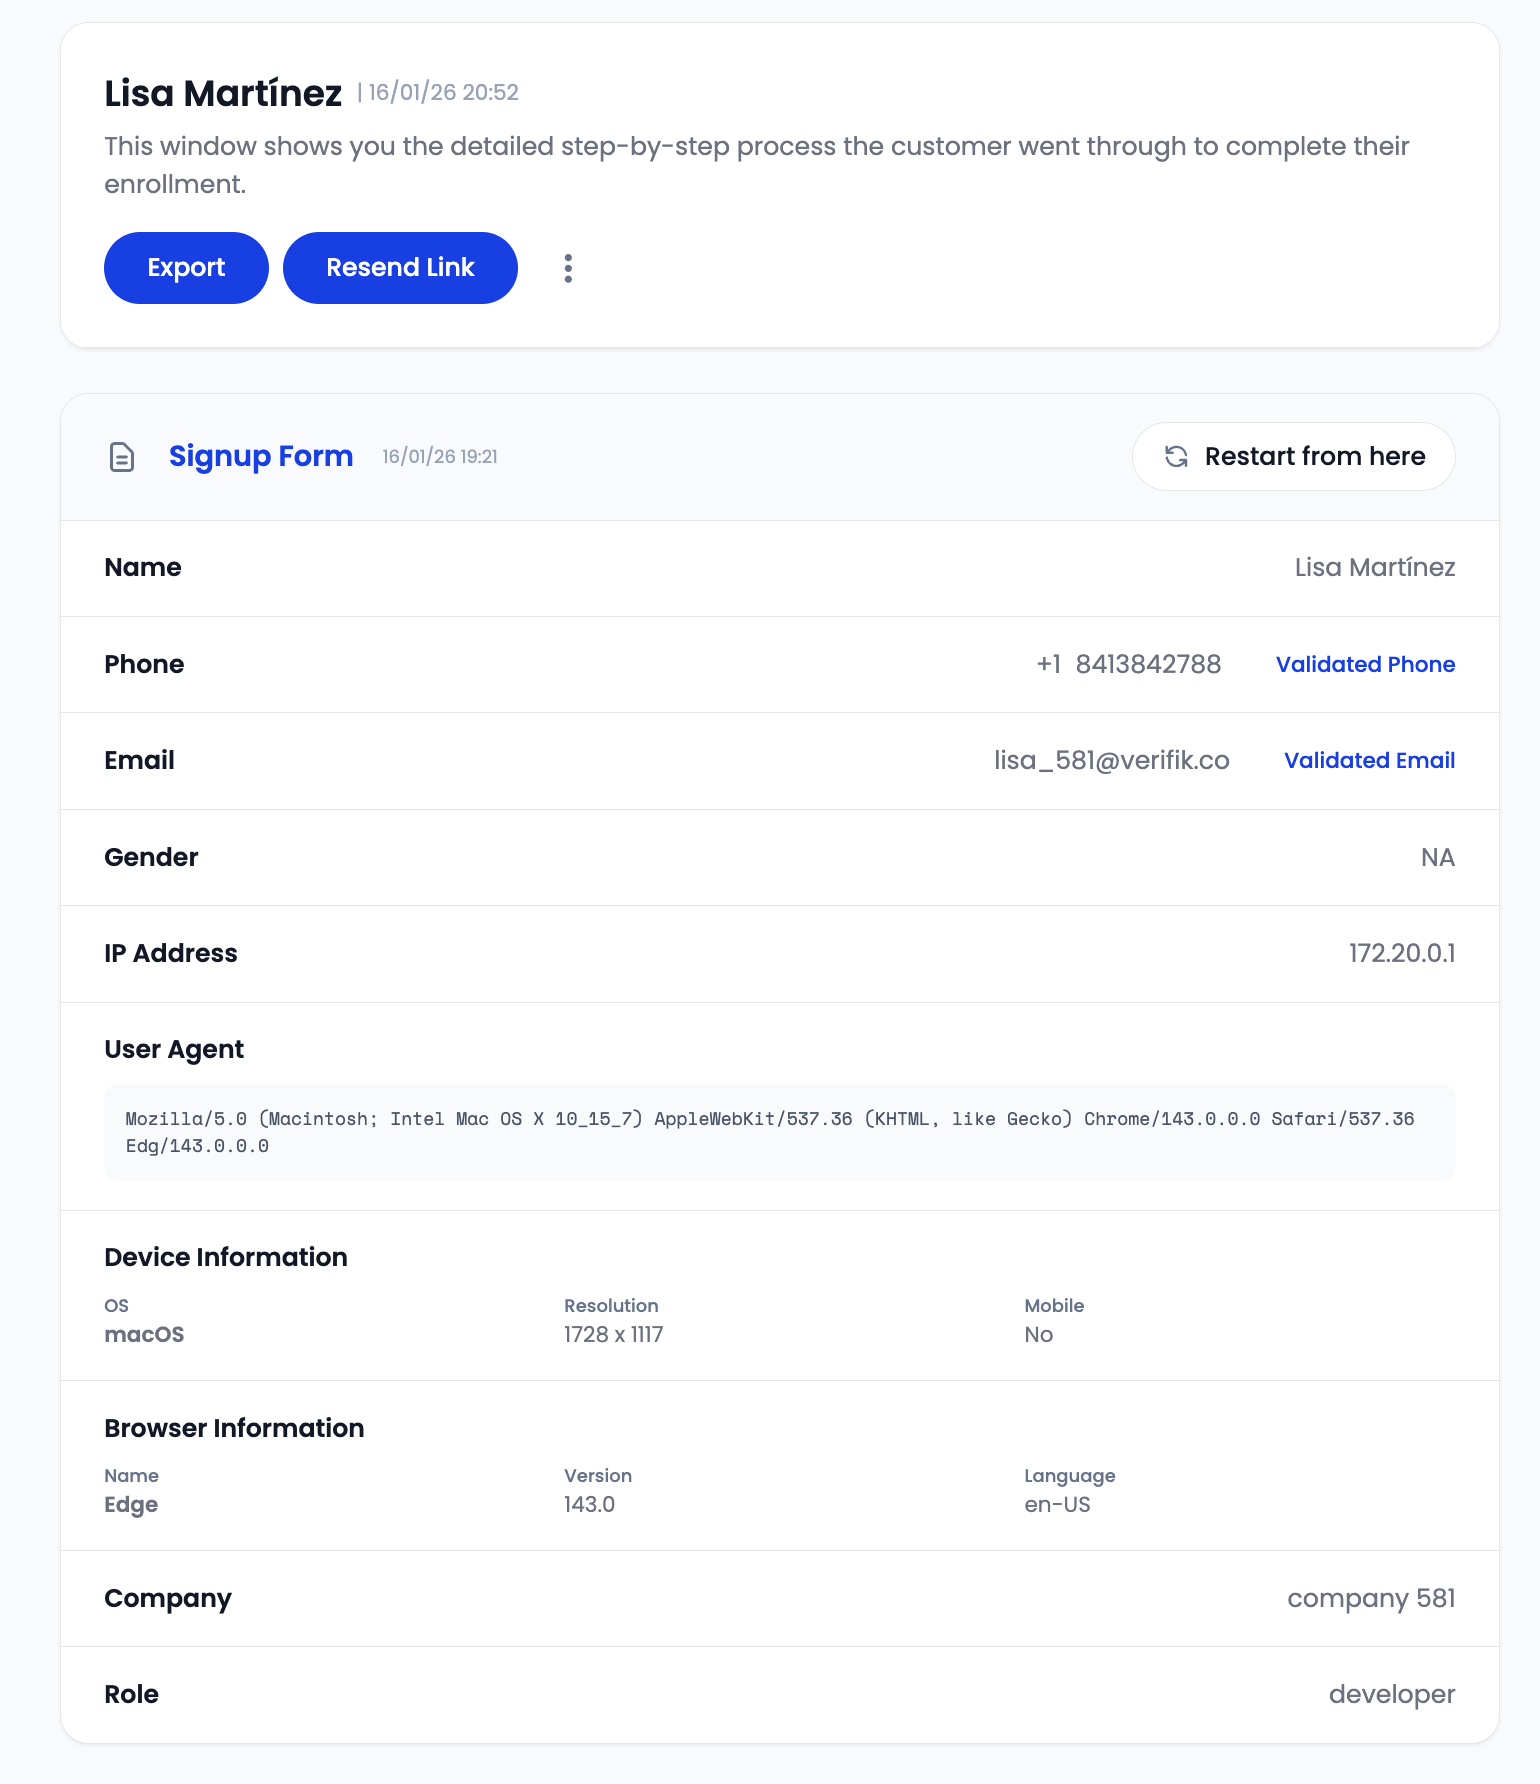Screen dimensions: 1540x1784
Task: Click the Signup Form timestamp 19:21
Action: pyautogui.click(x=440, y=457)
